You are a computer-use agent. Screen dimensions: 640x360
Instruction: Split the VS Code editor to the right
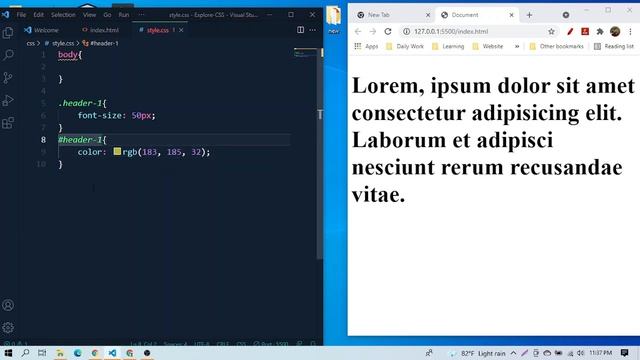pos(300,30)
